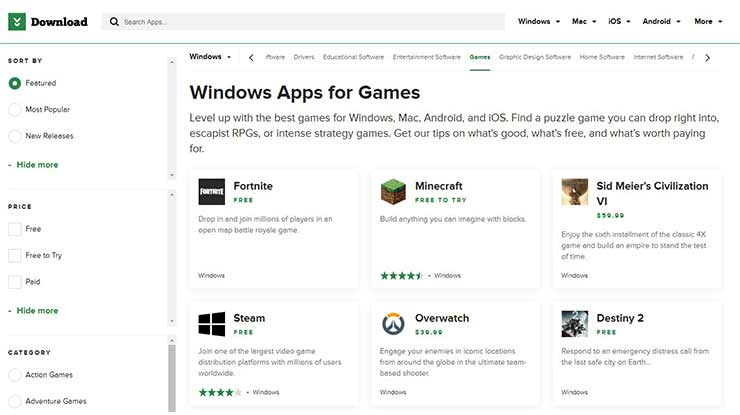Click Sort By panel scroll up arrow
This screenshot has width=740, height=415.
click(172, 62)
